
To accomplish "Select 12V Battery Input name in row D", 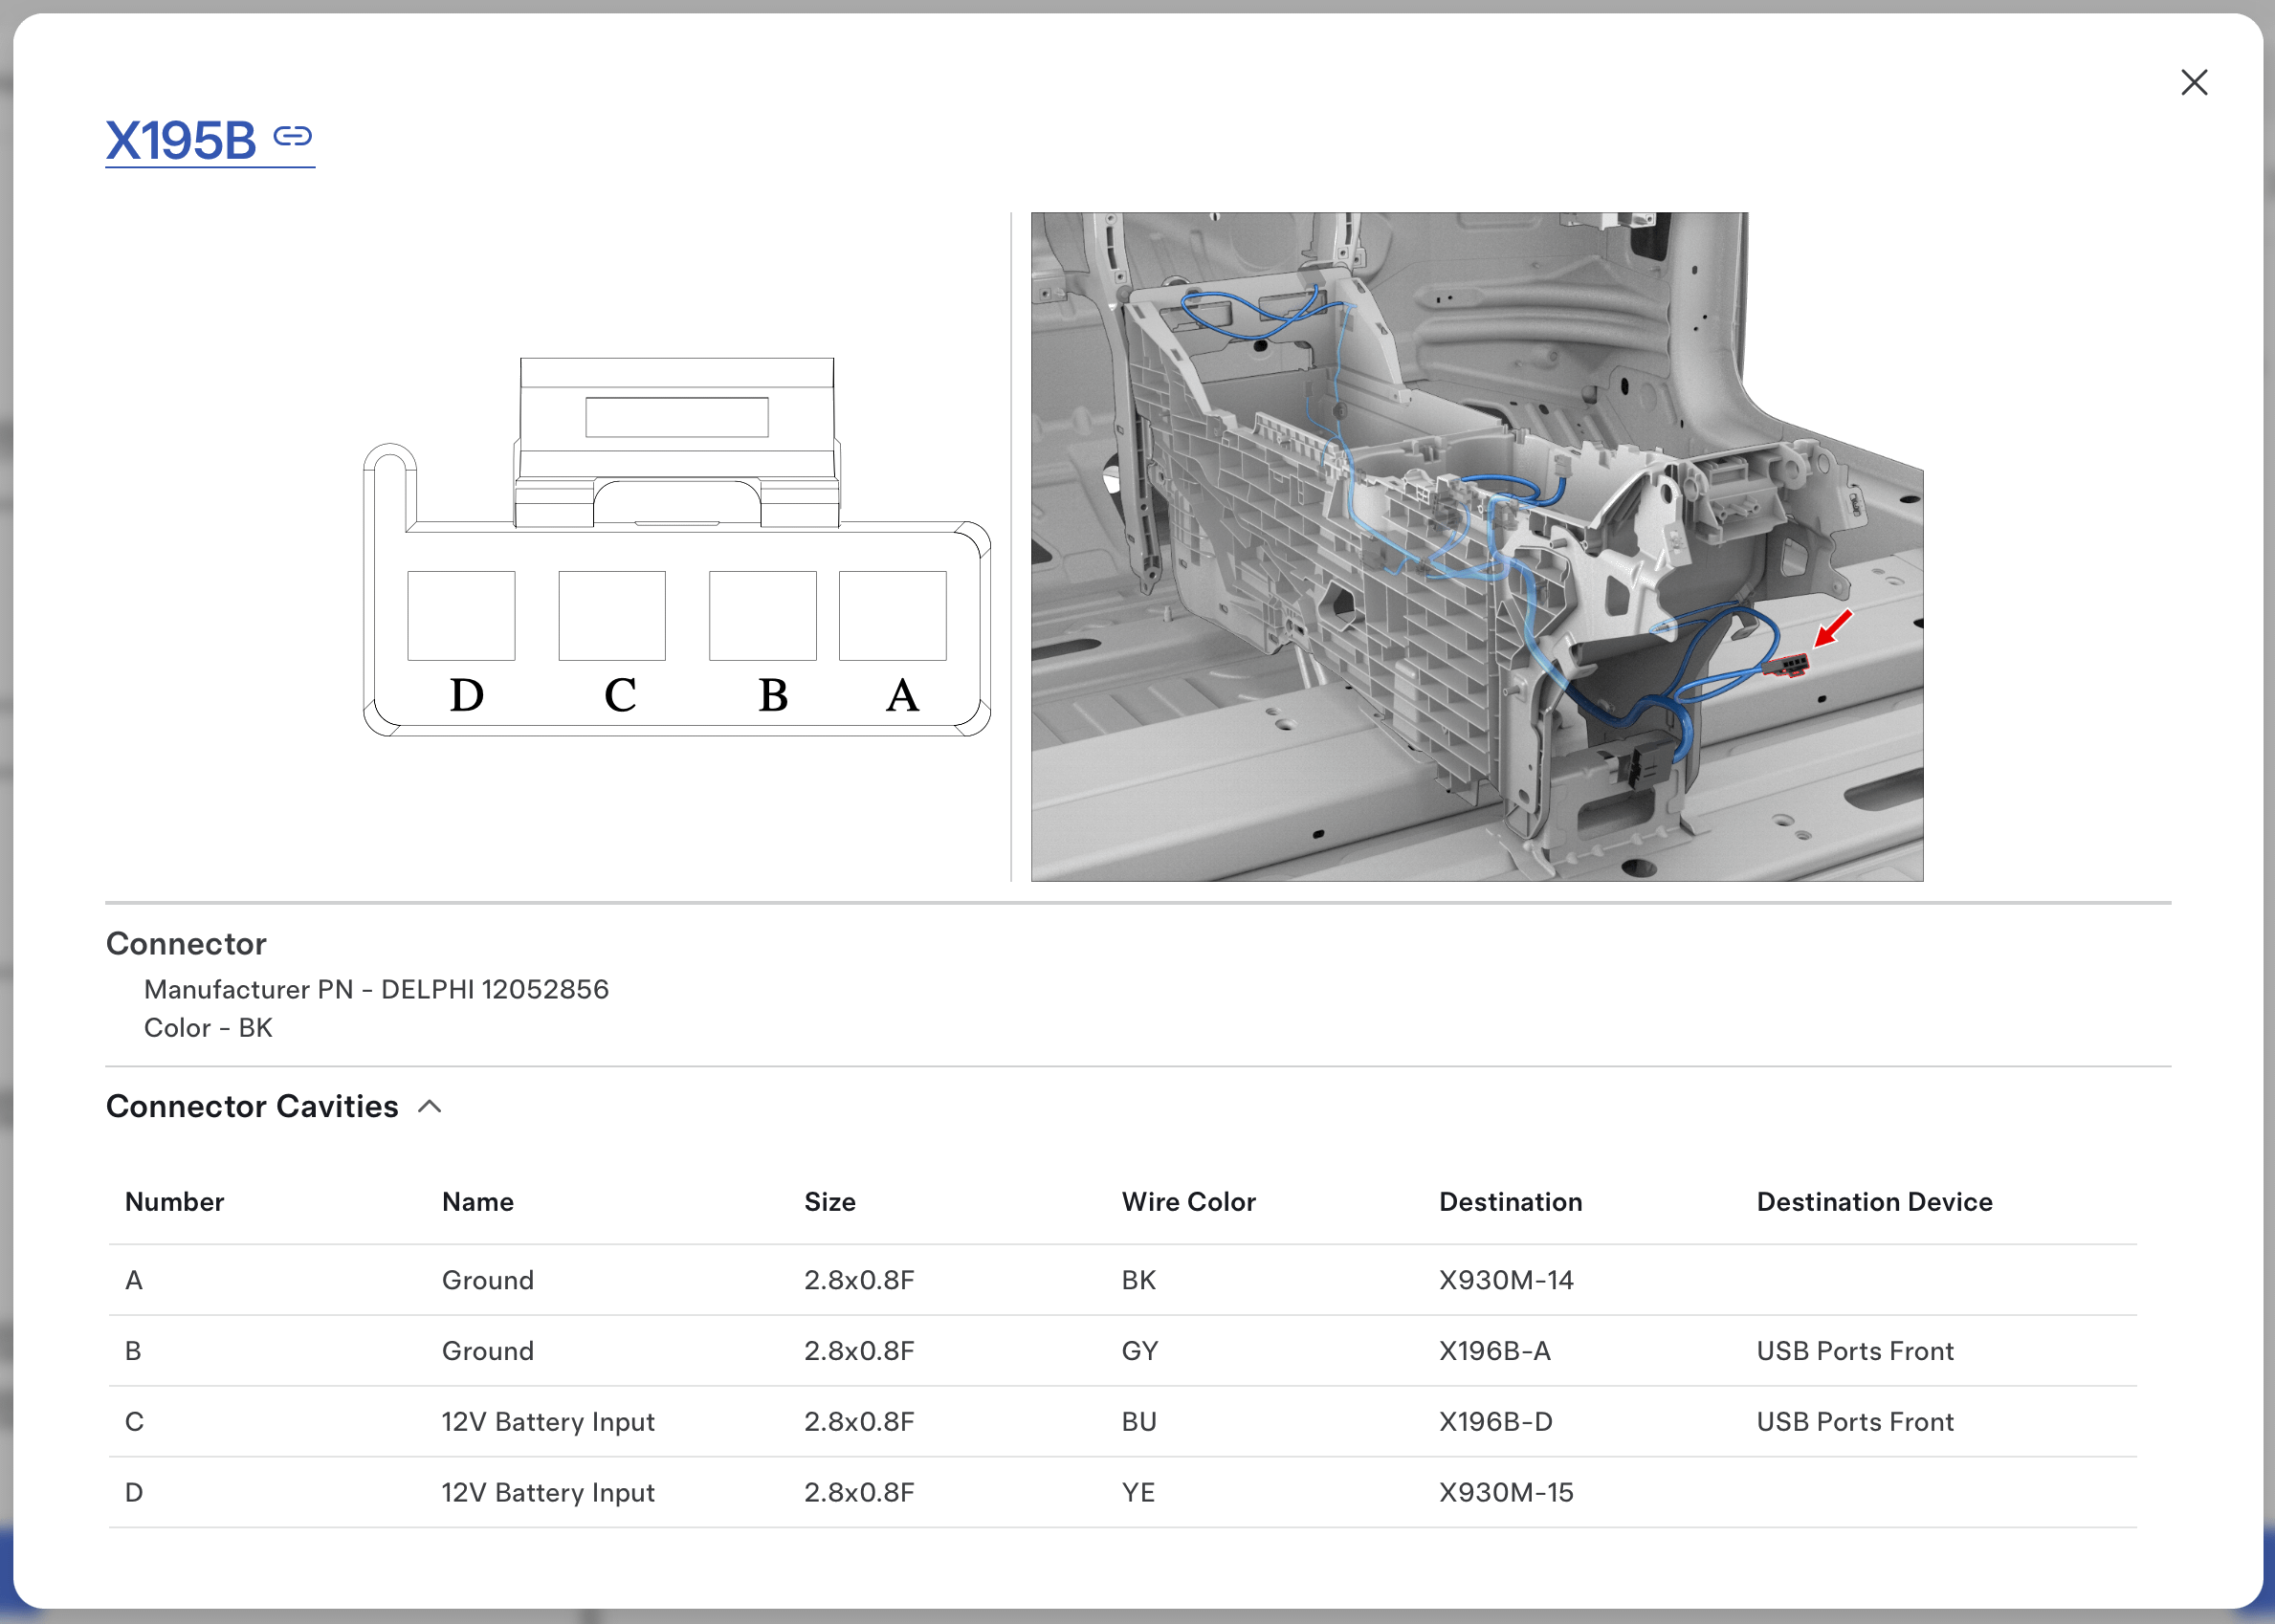I will pos(548,1492).
